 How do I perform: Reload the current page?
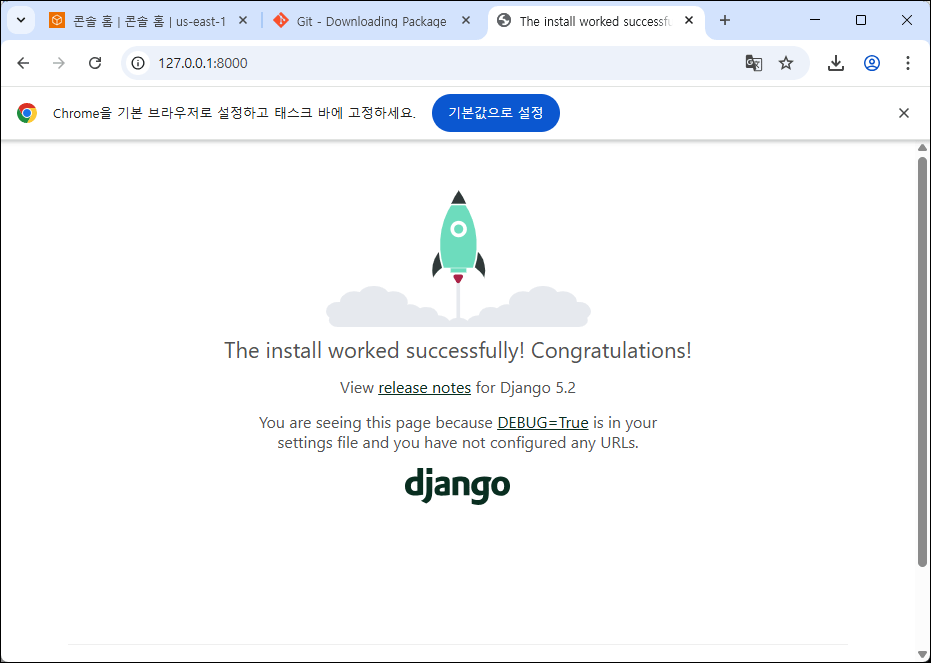(x=95, y=63)
